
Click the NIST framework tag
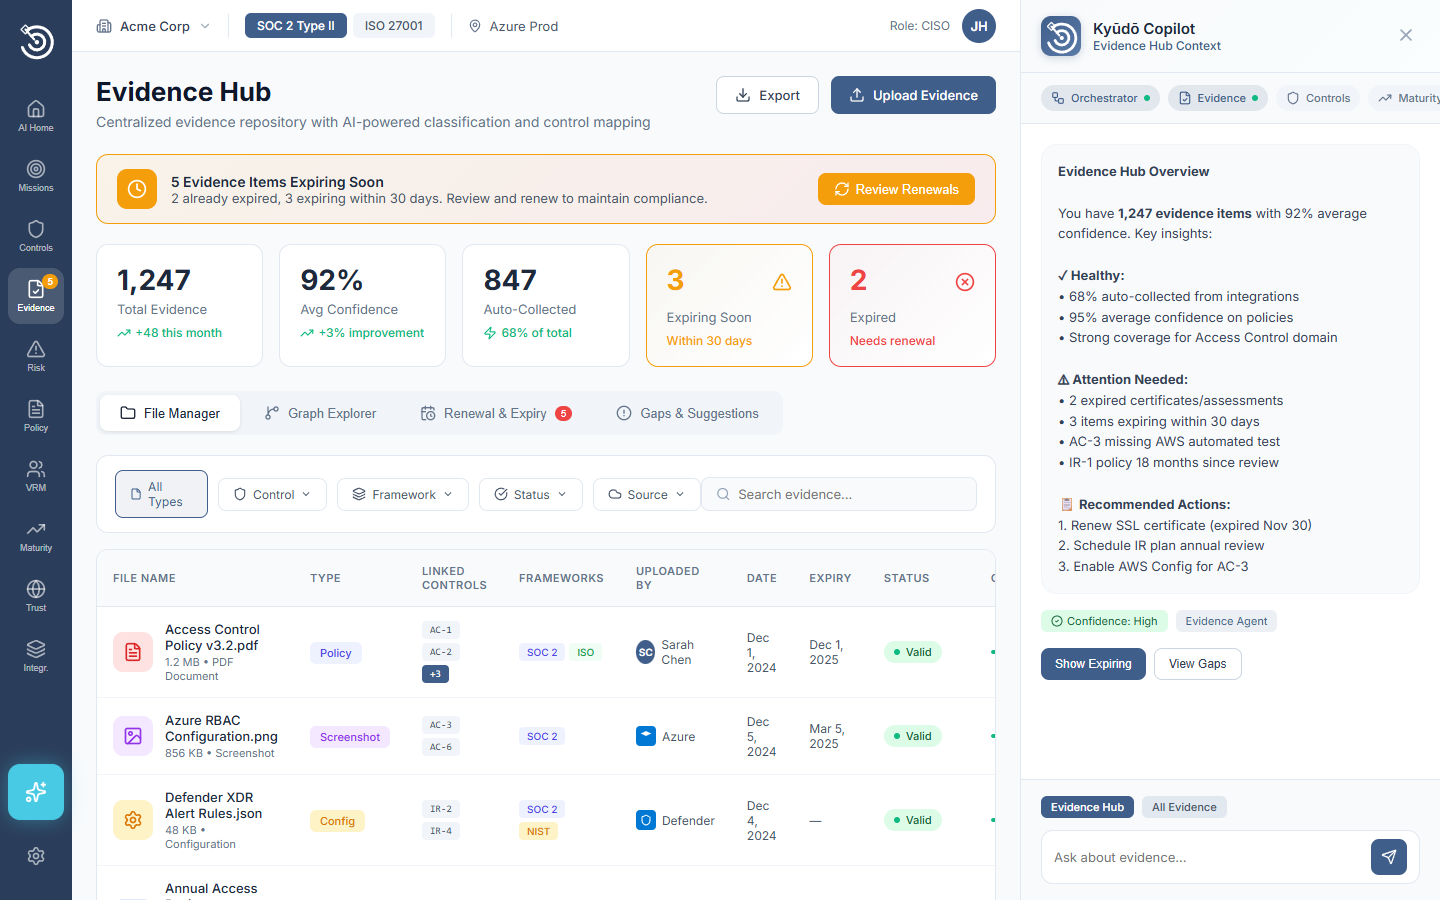[x=538, y=831]
